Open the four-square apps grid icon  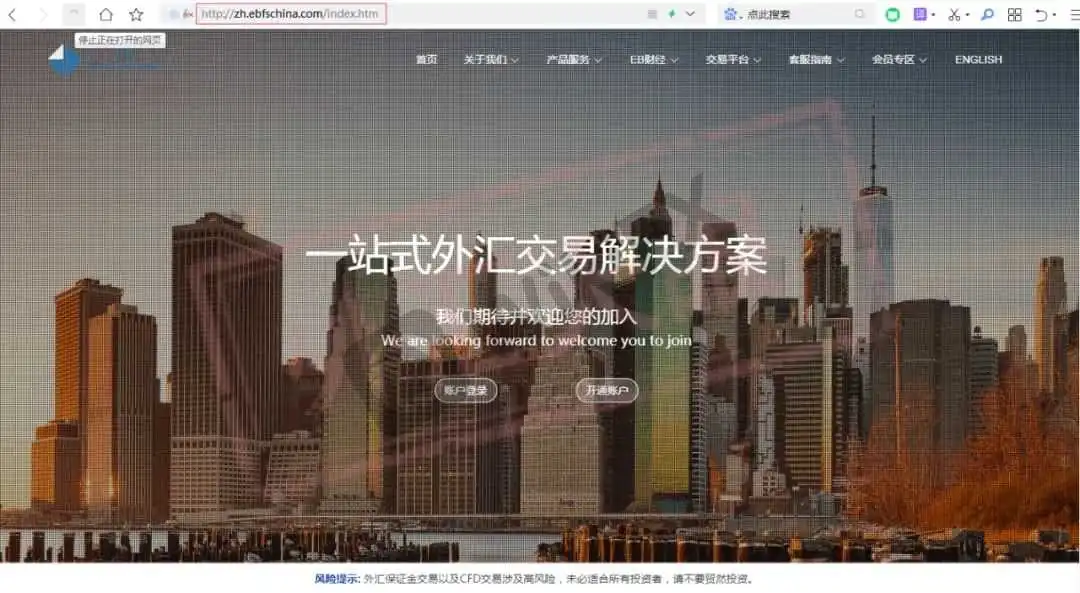[x=1014, y=14]
